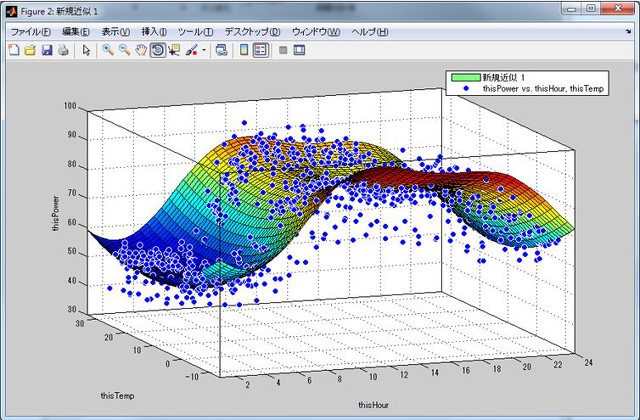
Task: Open the デスクトップ(D) menu
Action: (253, 32)
